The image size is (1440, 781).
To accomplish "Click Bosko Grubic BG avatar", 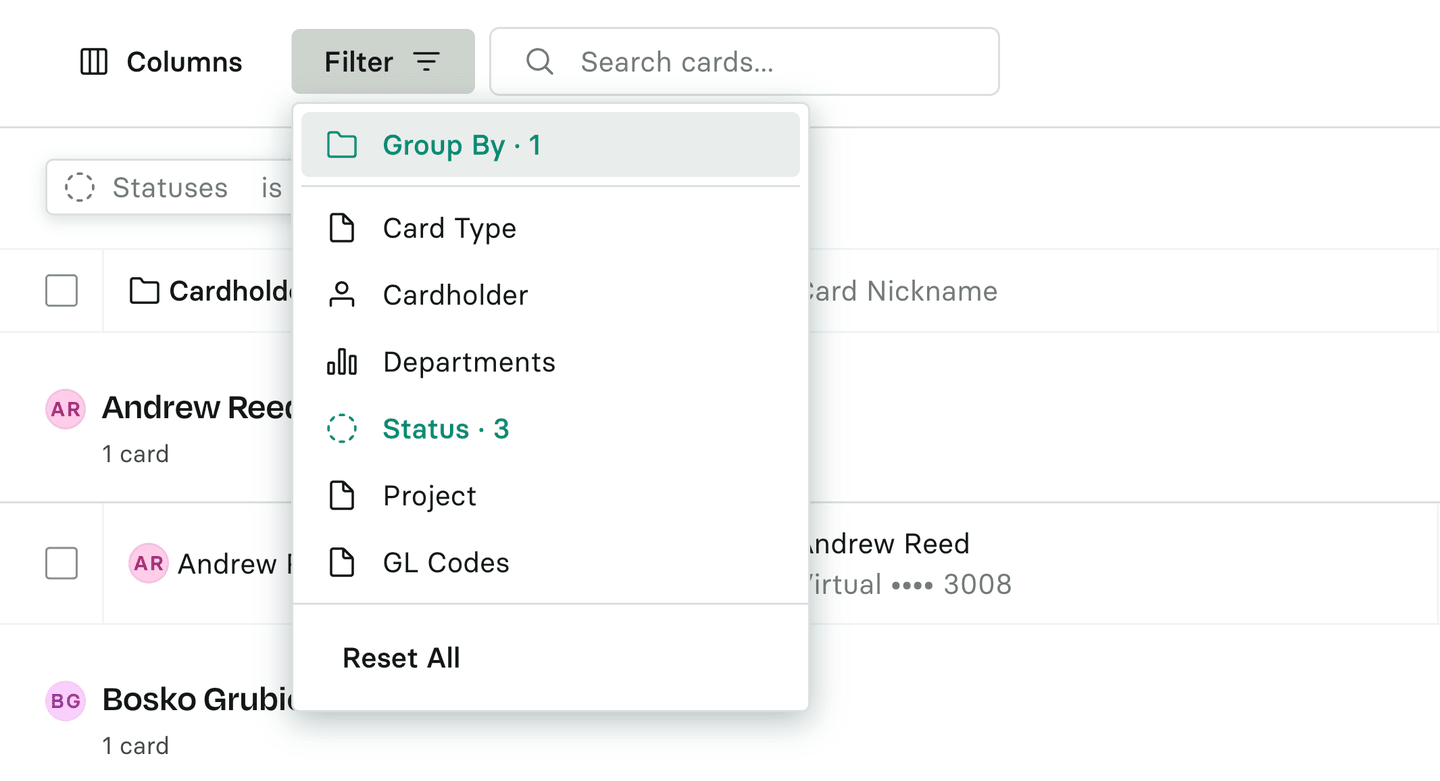I will coord(66,701).
